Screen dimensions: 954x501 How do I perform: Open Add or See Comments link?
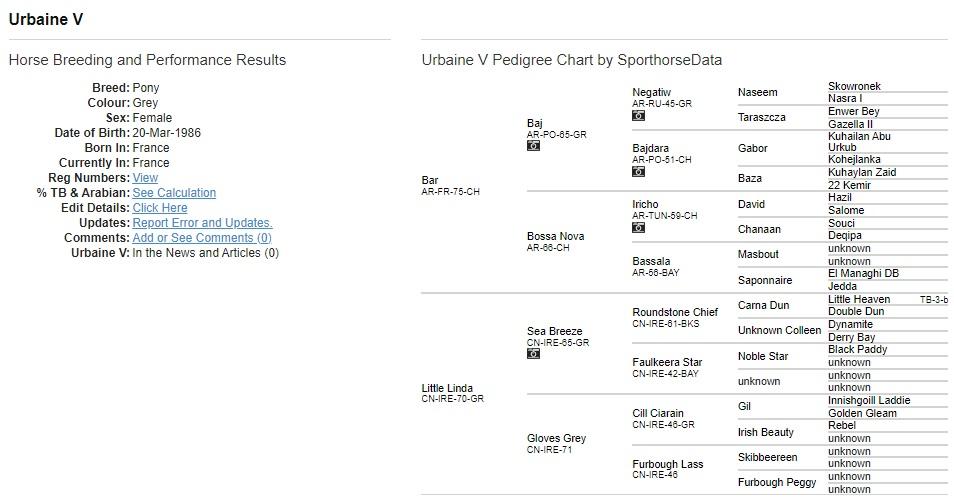(202, 238)
